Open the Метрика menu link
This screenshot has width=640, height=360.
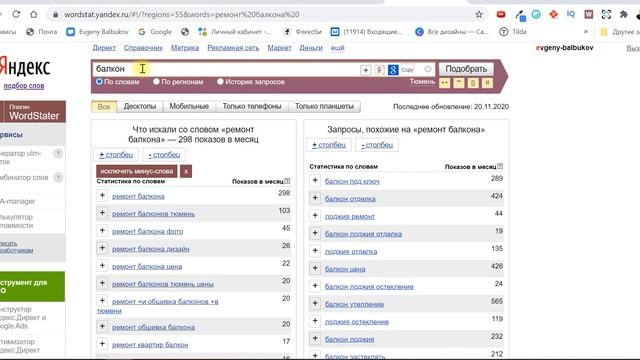[185, 48]
